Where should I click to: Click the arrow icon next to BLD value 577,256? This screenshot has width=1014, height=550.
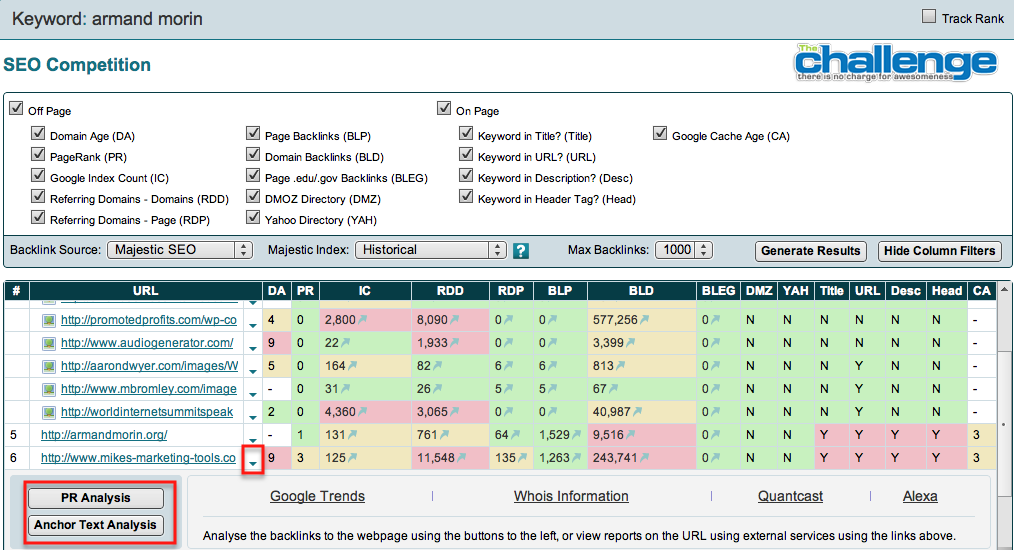click(645, 320)
